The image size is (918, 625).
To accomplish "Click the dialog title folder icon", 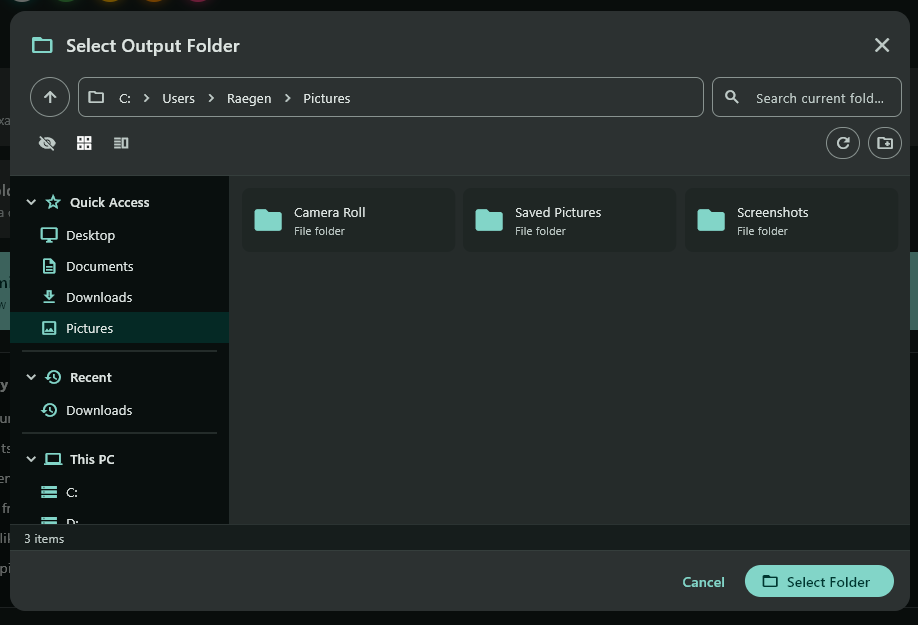I will click(x=42, y=45).
